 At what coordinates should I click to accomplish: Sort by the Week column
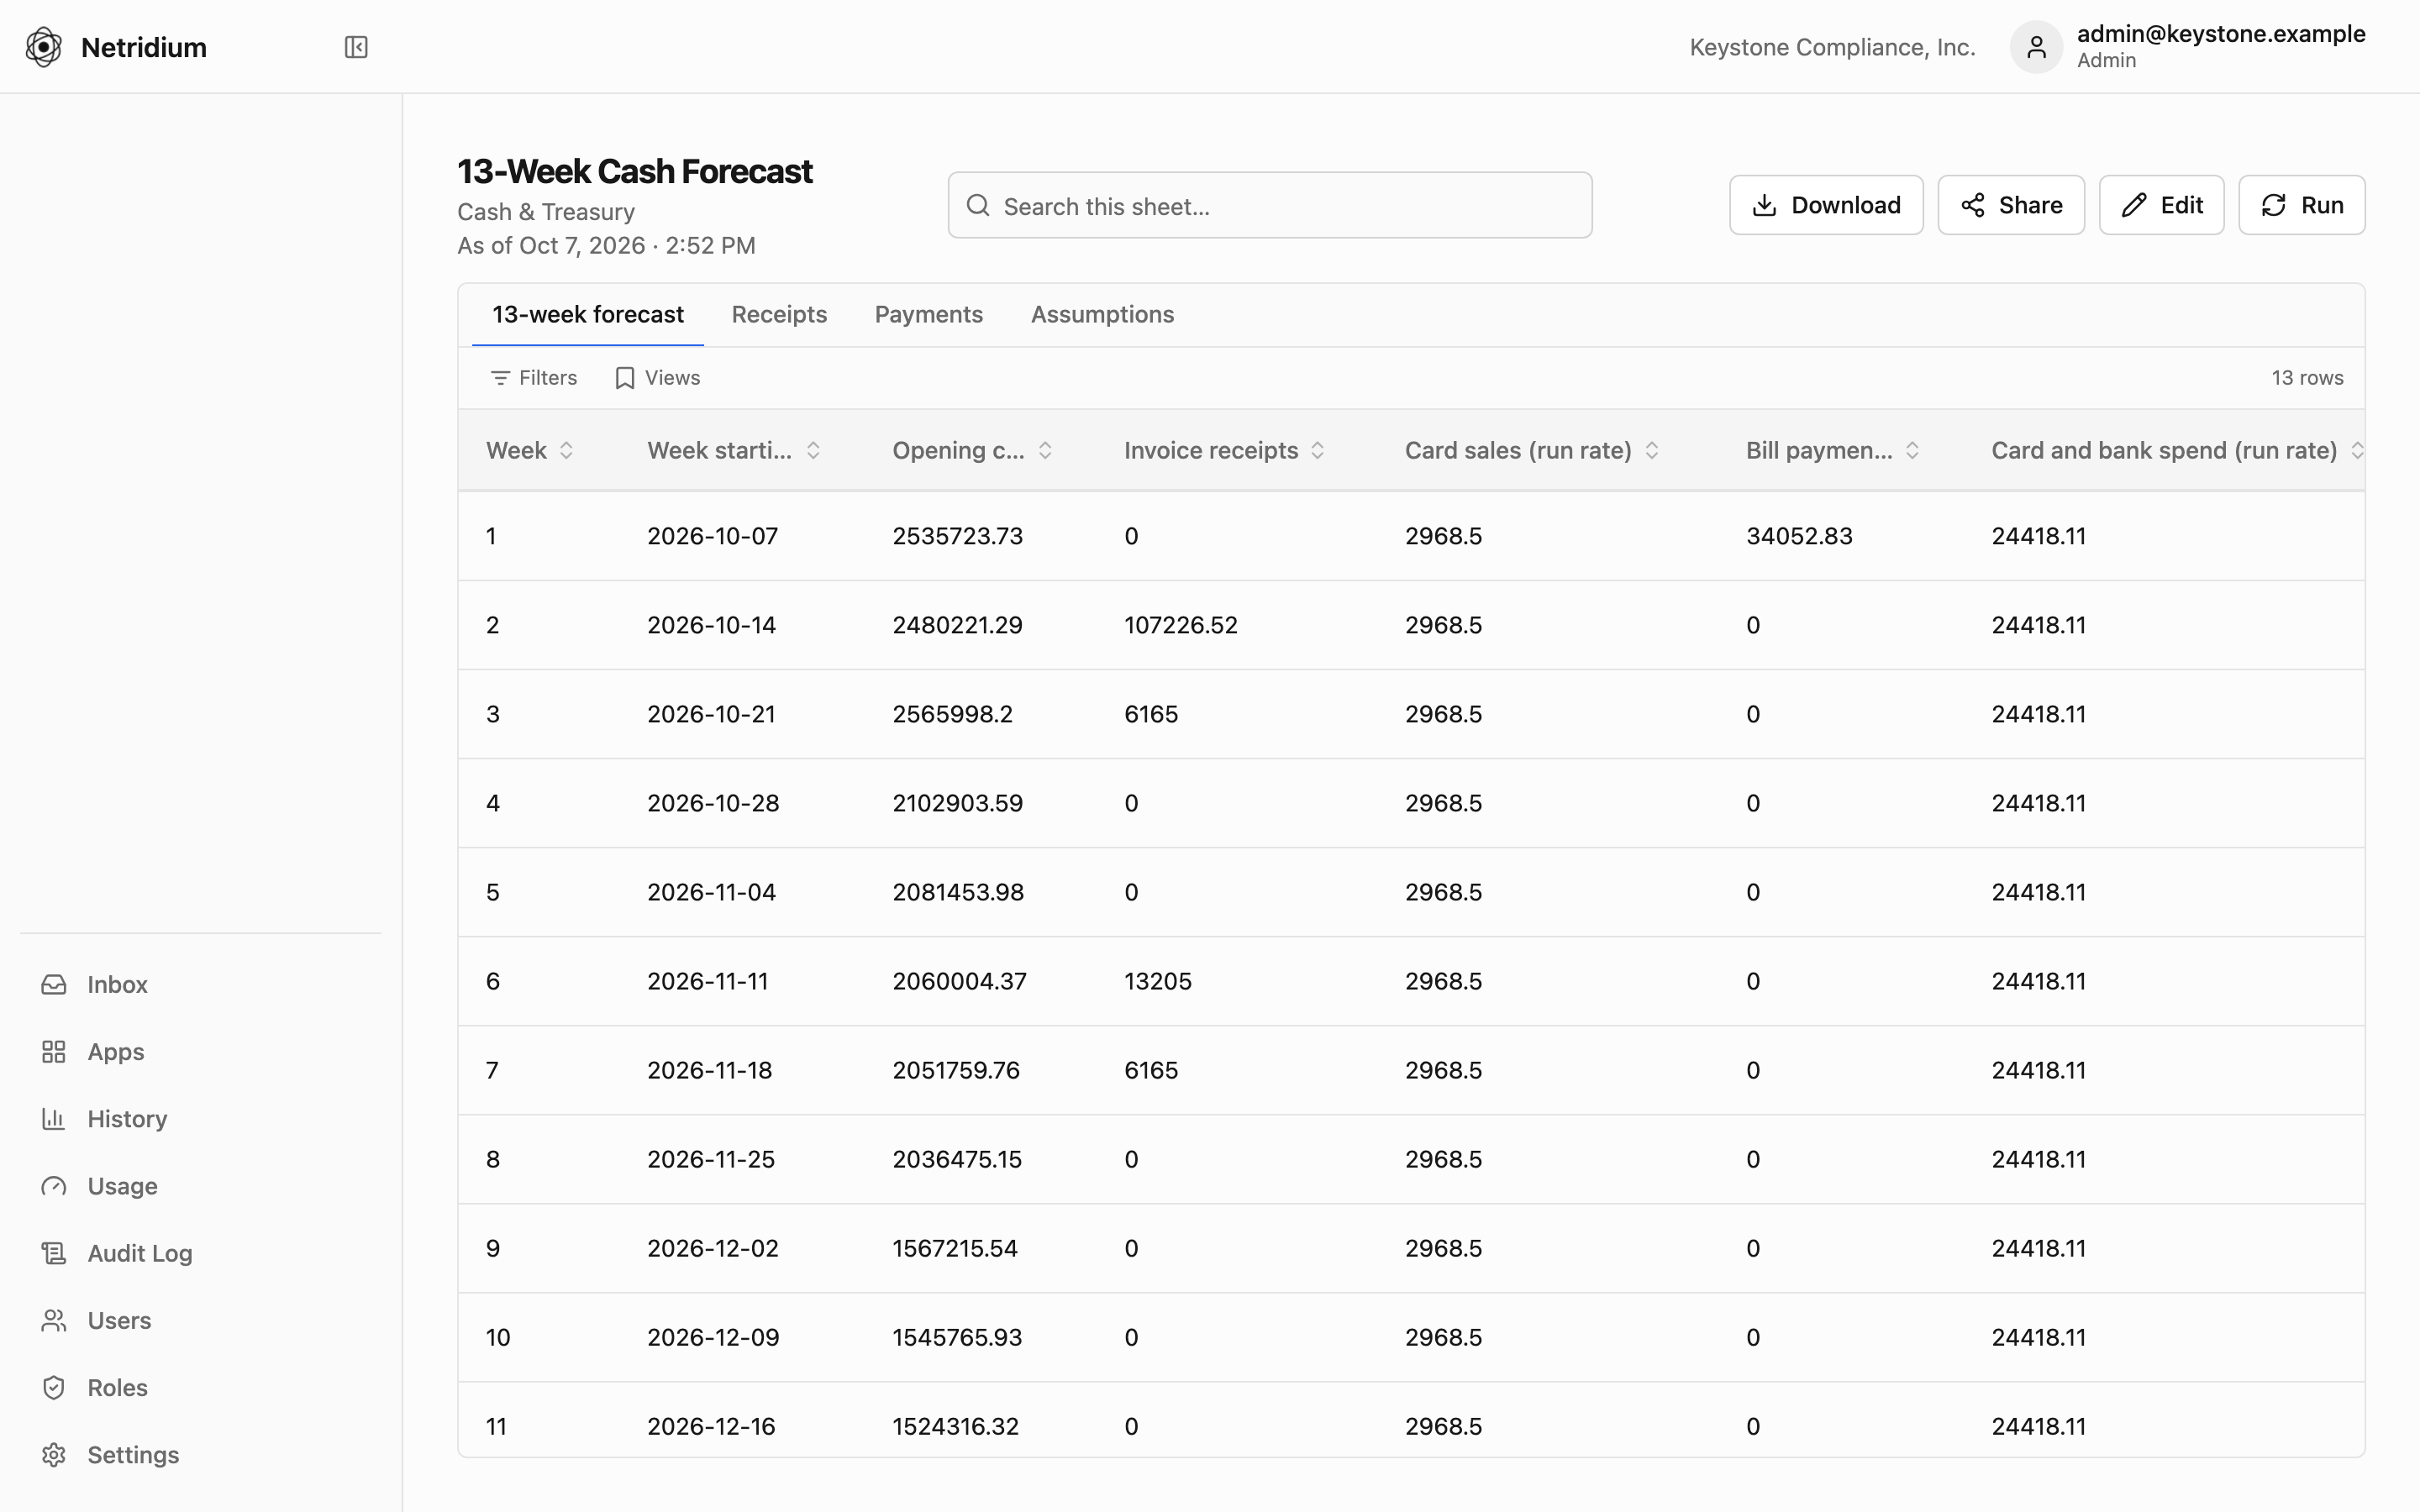point(566,450)
